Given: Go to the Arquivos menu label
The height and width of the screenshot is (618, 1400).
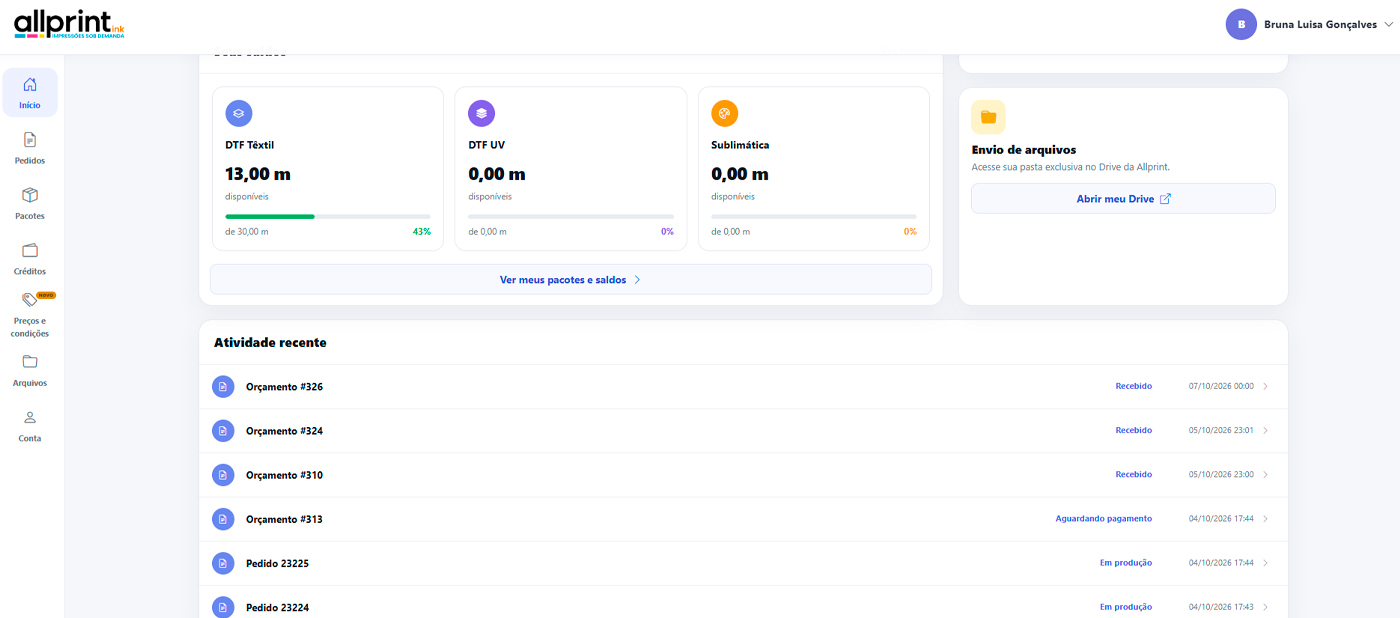Looking at the screenshot, I should tap(30, 383).
